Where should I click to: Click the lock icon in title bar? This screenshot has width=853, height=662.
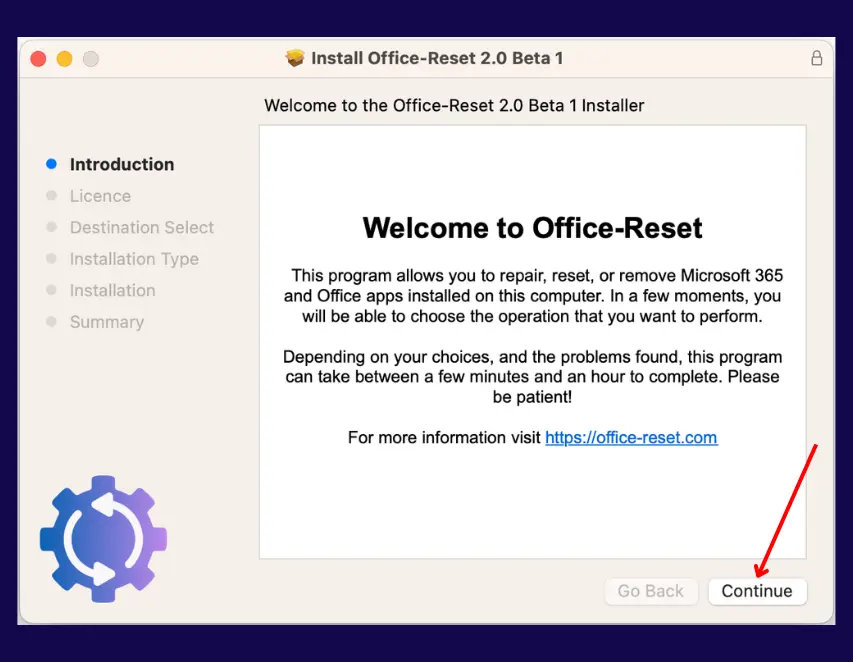[x=817, y=58]
